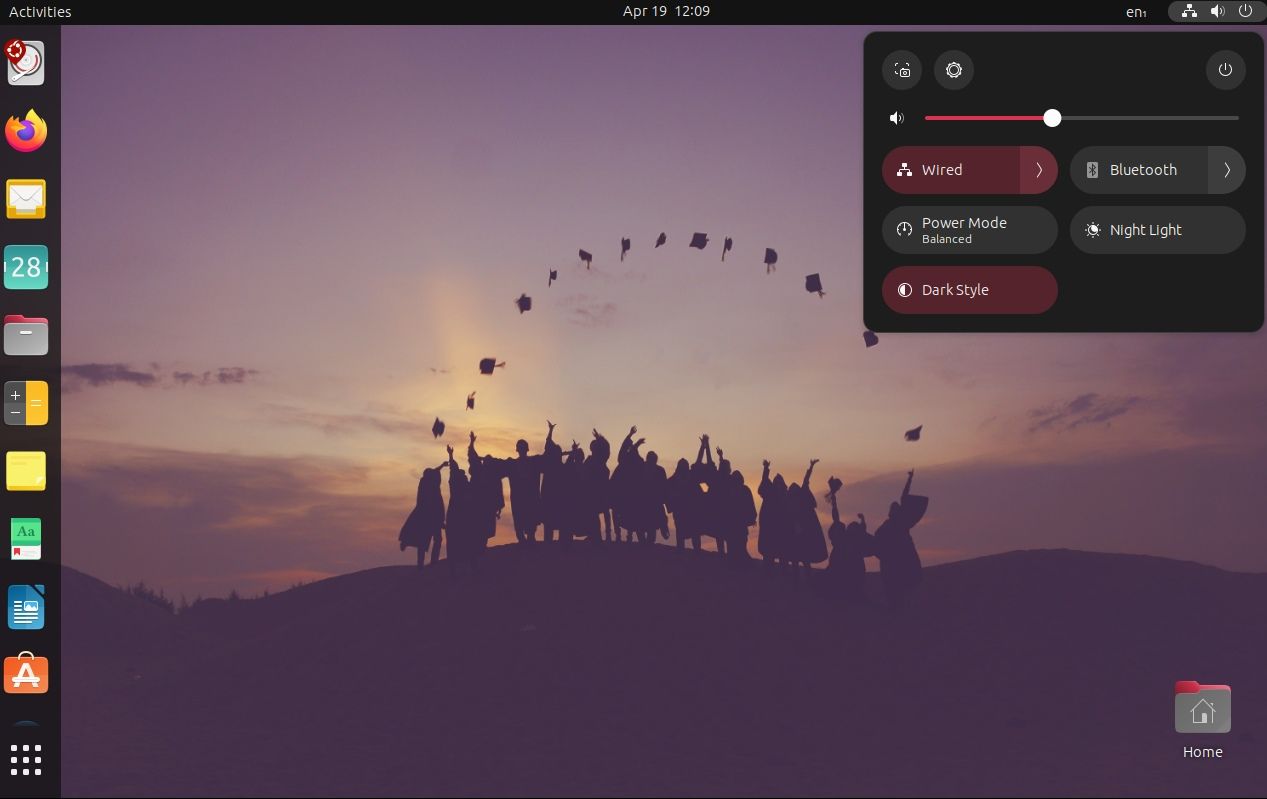Screen dimensions: 1267x799
Task: Toggle Dark Style off
Action: [x=955, y=290]
